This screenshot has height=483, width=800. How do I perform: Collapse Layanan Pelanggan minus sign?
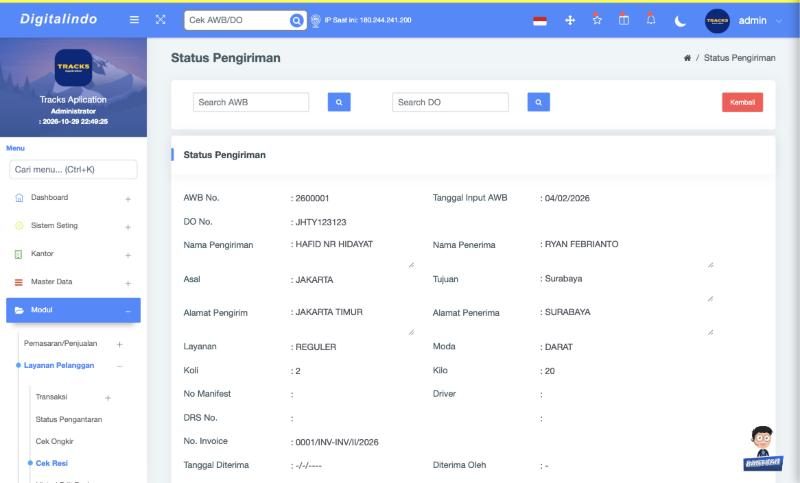point(119,366)
